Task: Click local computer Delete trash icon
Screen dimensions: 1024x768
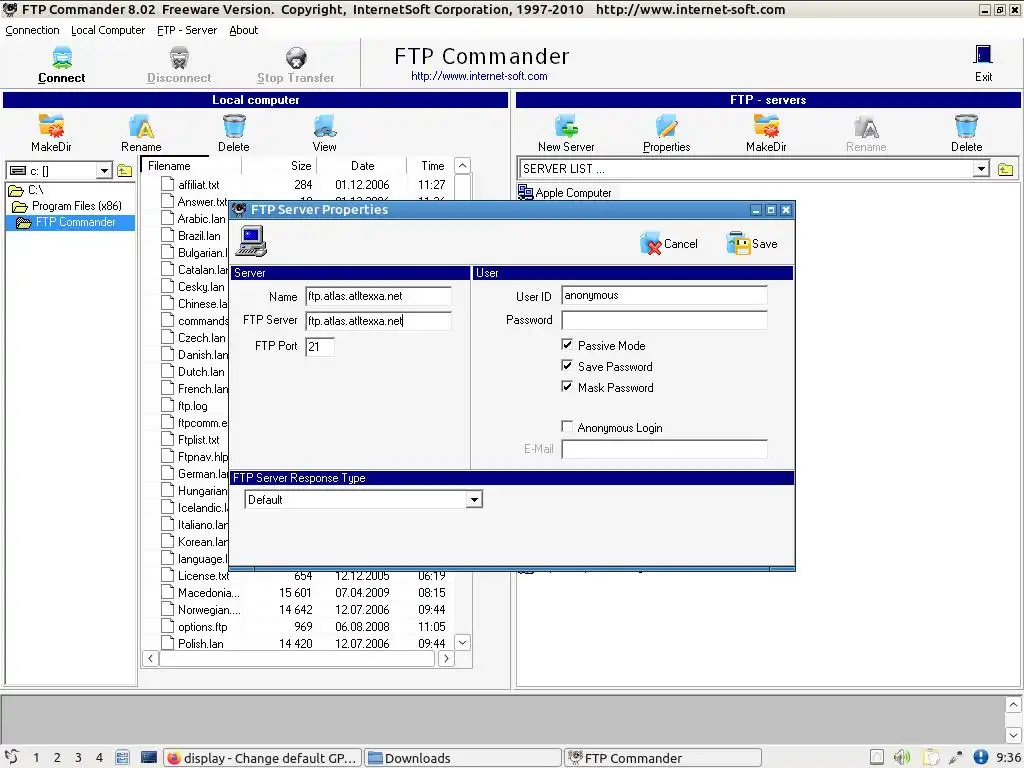Action: tap(234, 126)
